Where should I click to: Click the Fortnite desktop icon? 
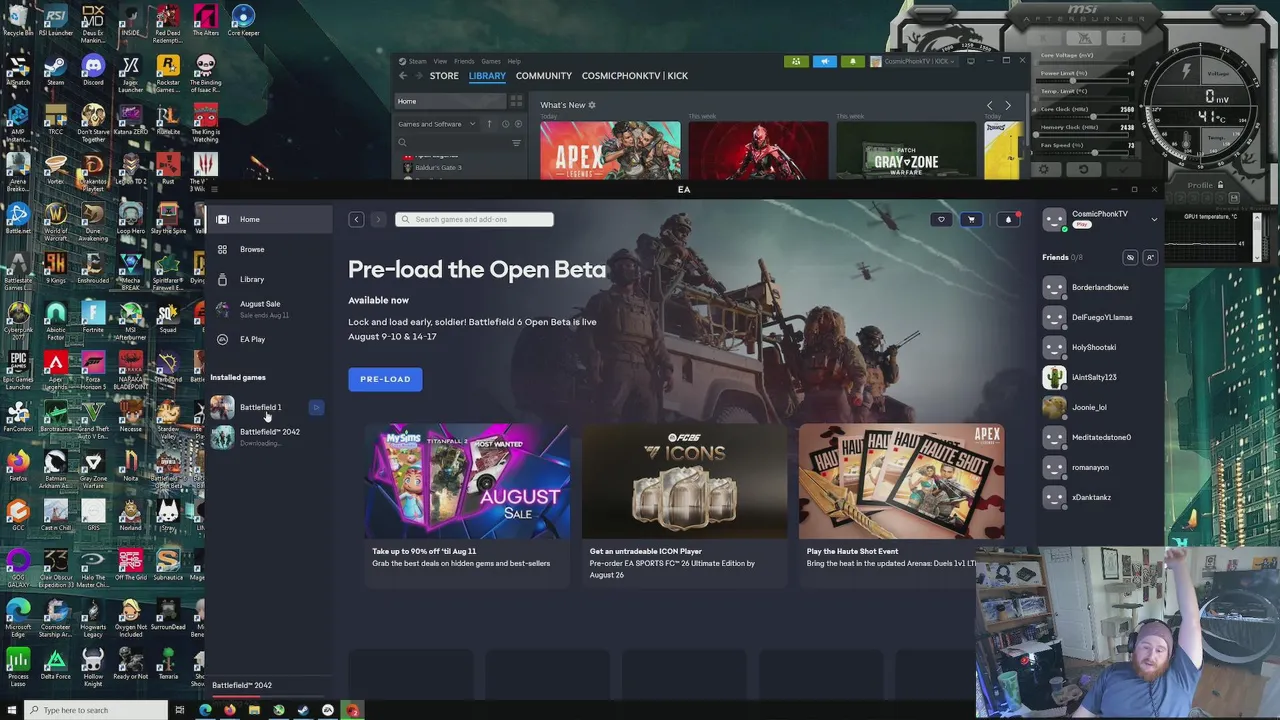pyautogui.click(x=93, y=317)
